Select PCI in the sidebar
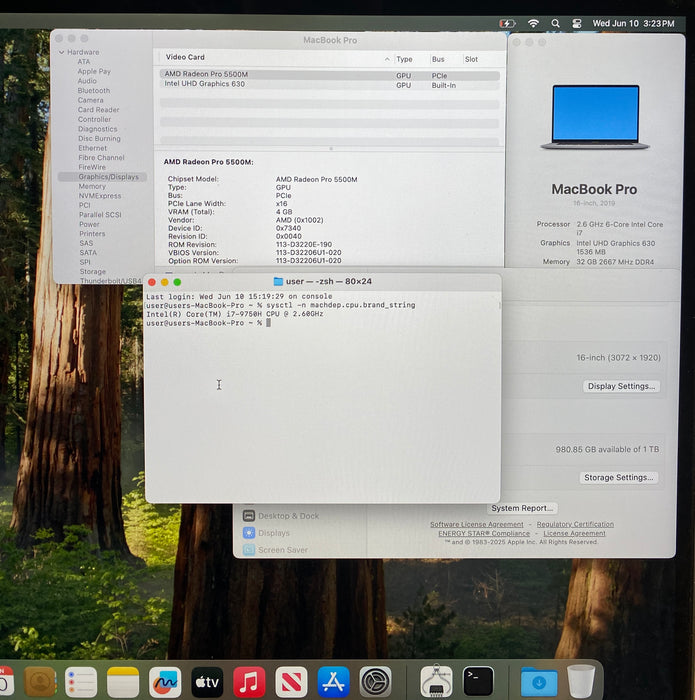The width and height of the screenshot is (695, 700). [x=85, y=205]
